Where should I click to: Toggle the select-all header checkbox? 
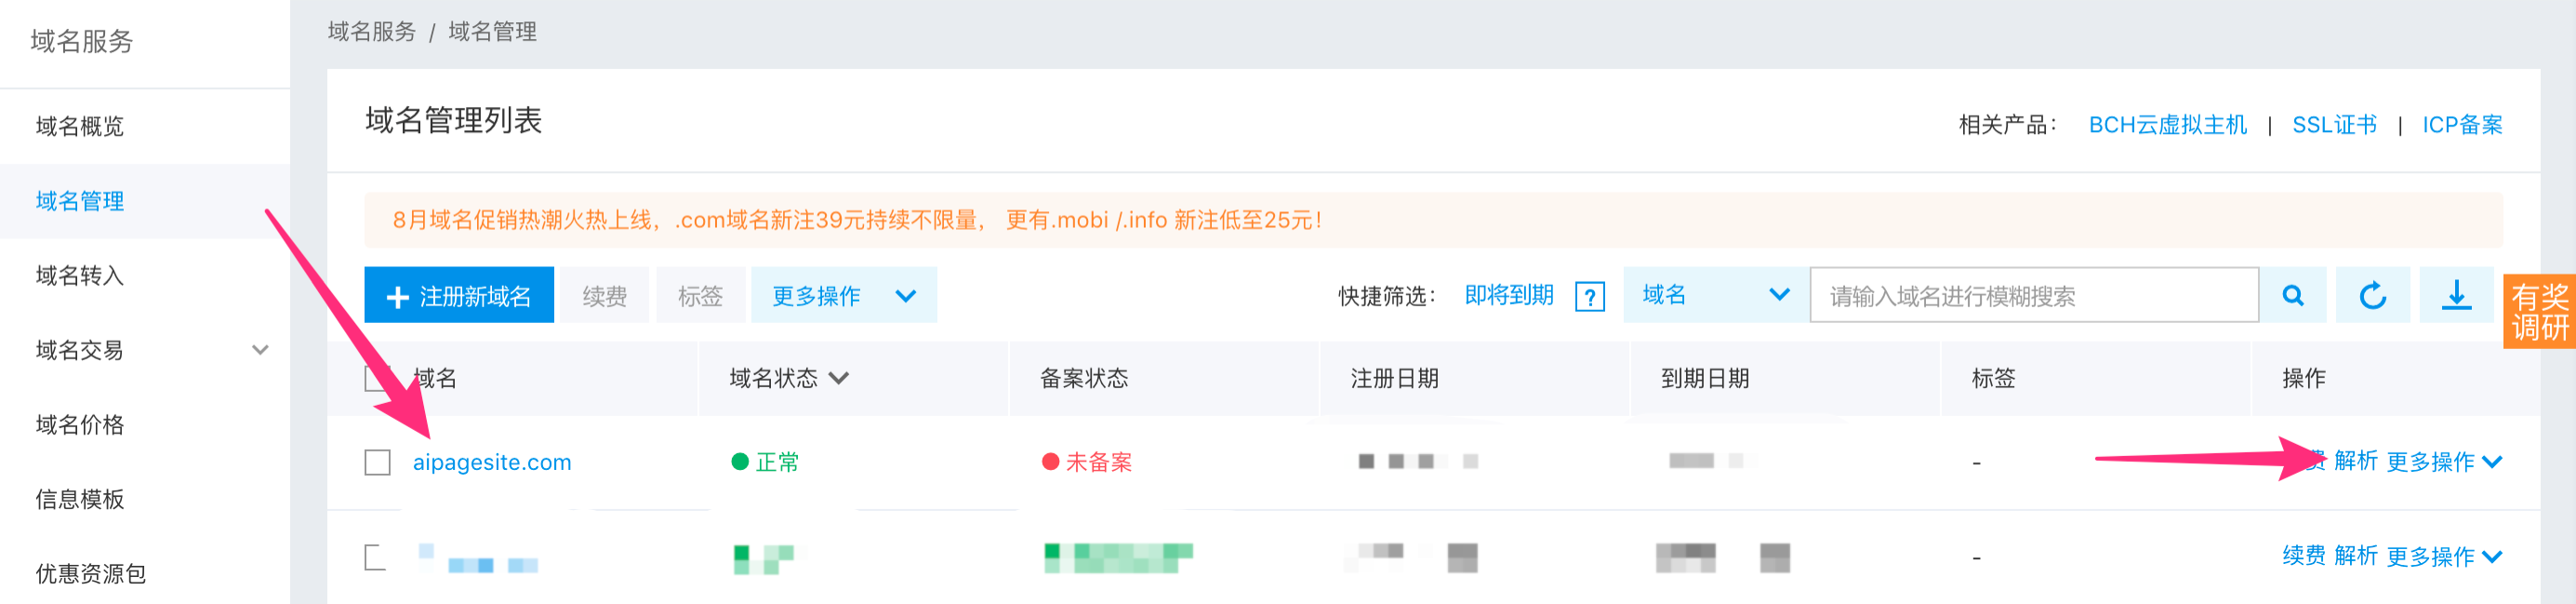[x=377, y=378]
